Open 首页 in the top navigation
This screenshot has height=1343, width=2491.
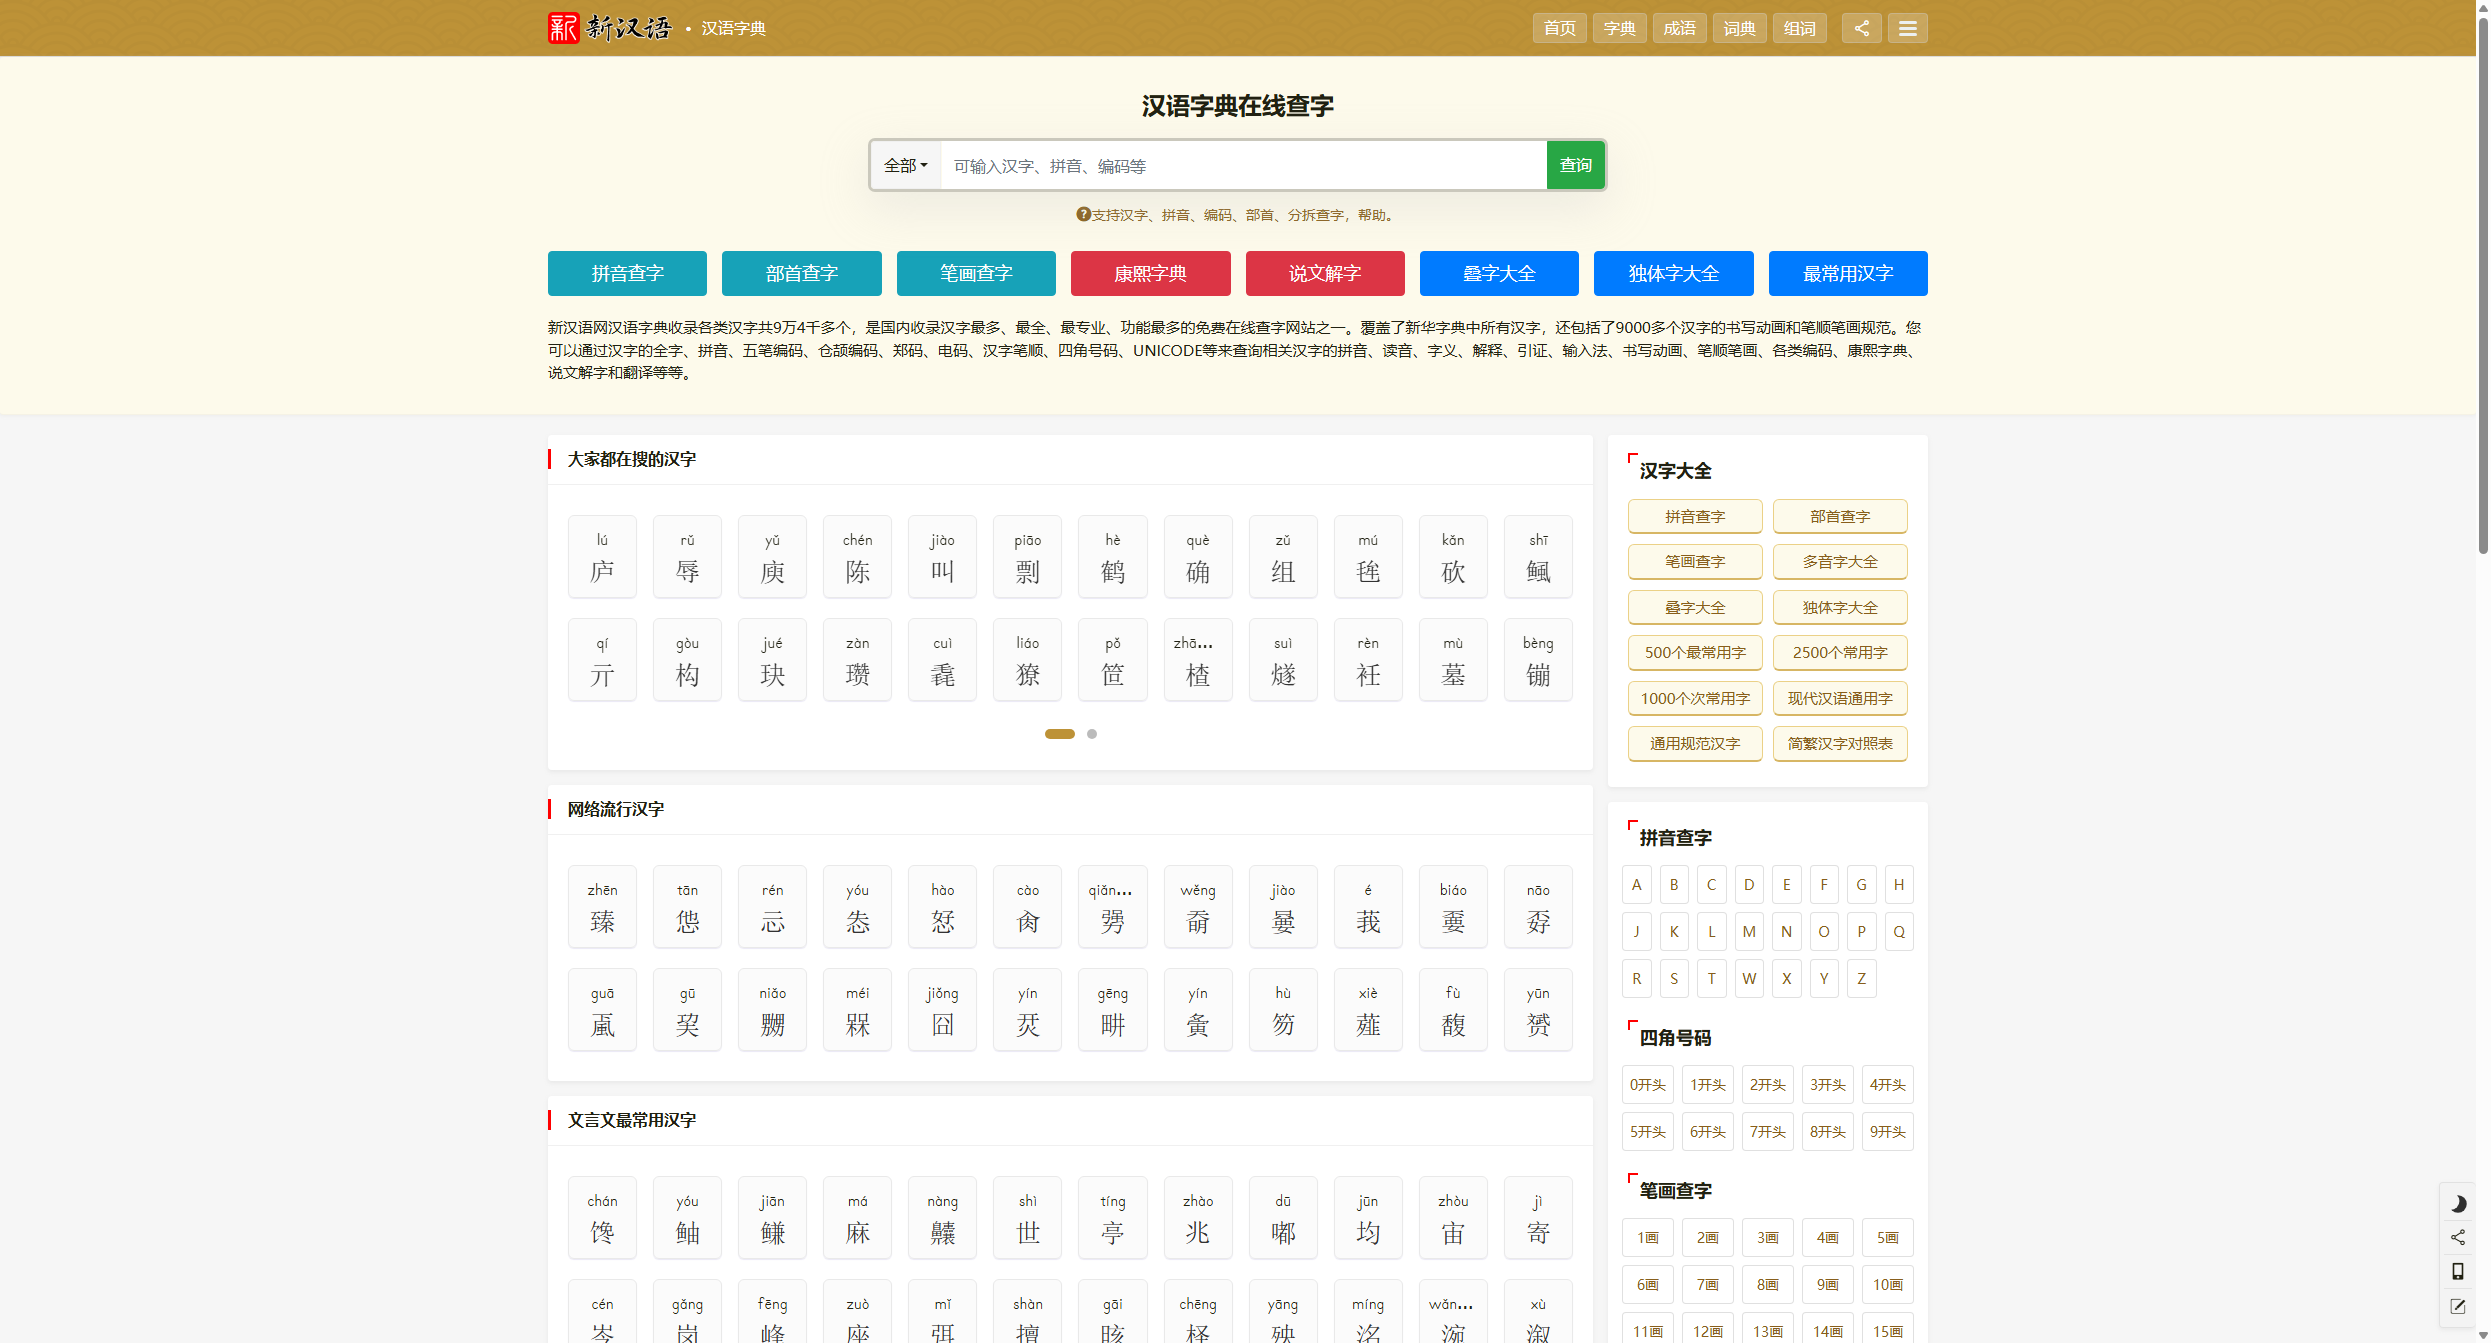[1559, 28]
